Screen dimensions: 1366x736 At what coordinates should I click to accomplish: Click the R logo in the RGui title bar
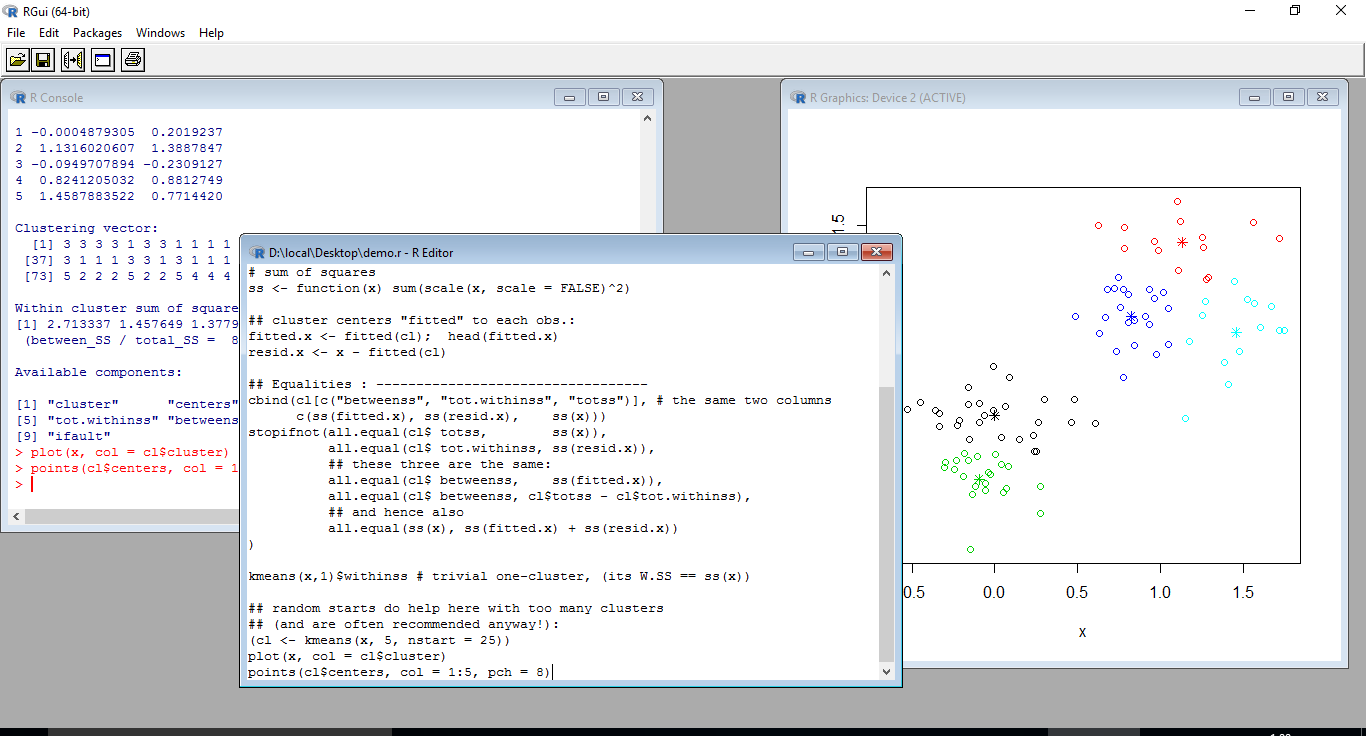[x=10, y=11]
